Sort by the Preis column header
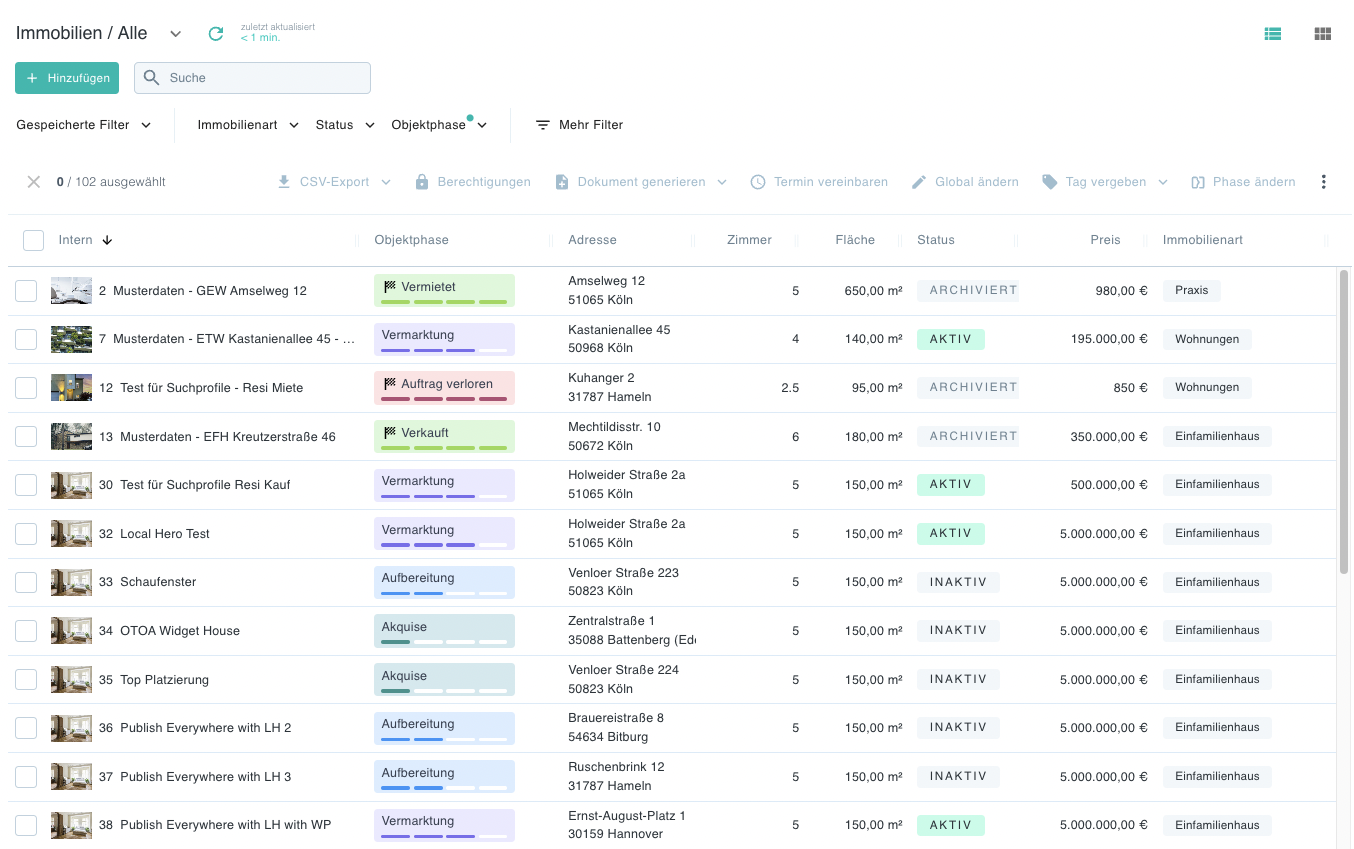The image size is (1354, 849). click(x=1105, y=240)
